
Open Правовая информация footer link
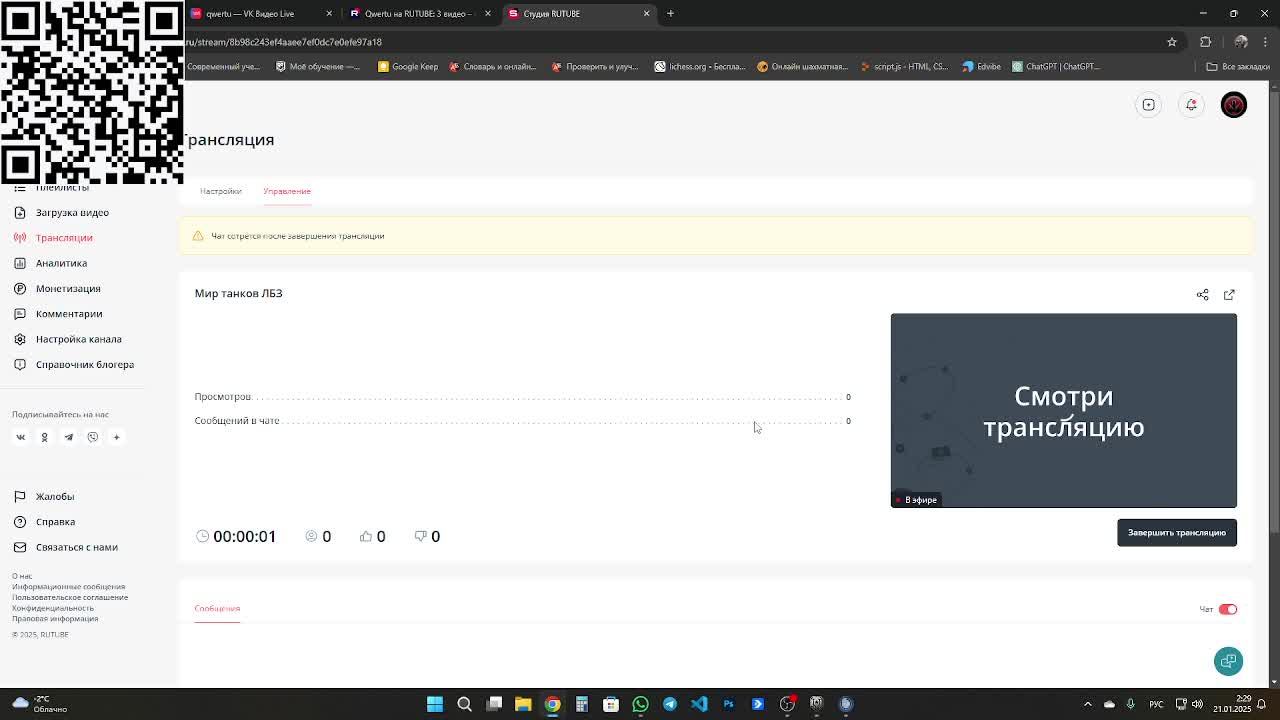point(55,618)
